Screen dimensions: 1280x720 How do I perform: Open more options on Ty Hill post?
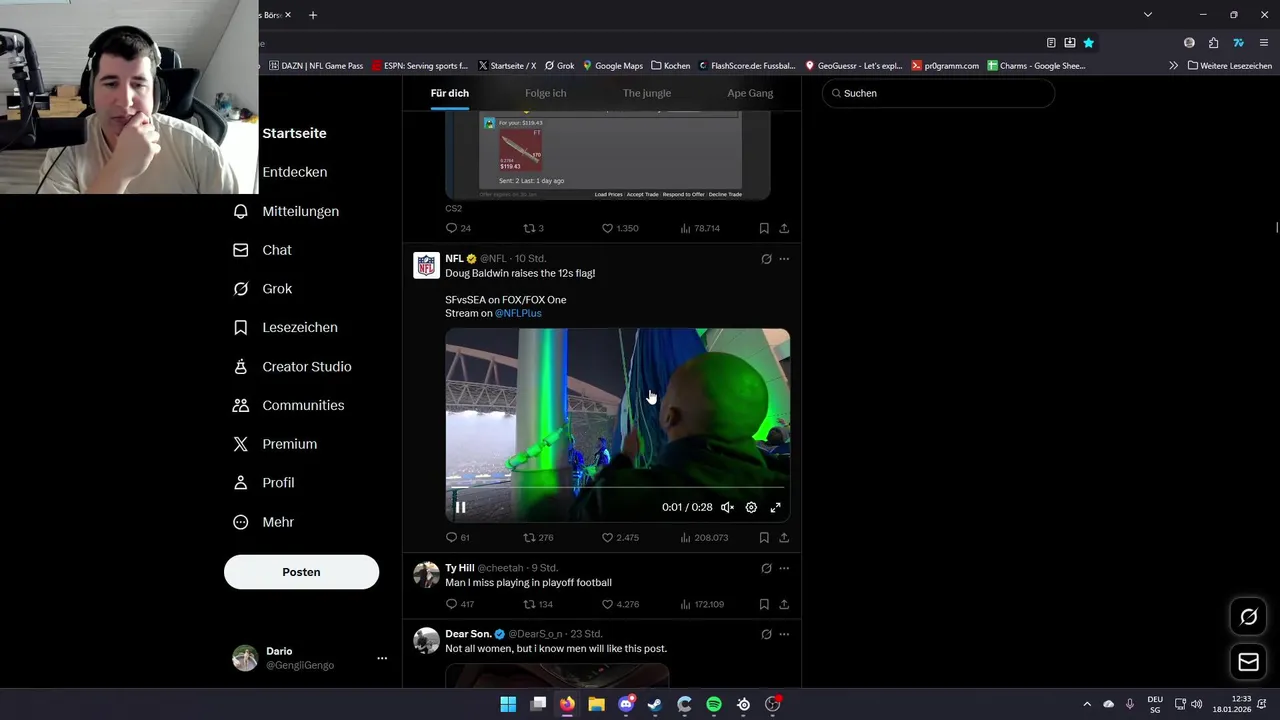784,568
